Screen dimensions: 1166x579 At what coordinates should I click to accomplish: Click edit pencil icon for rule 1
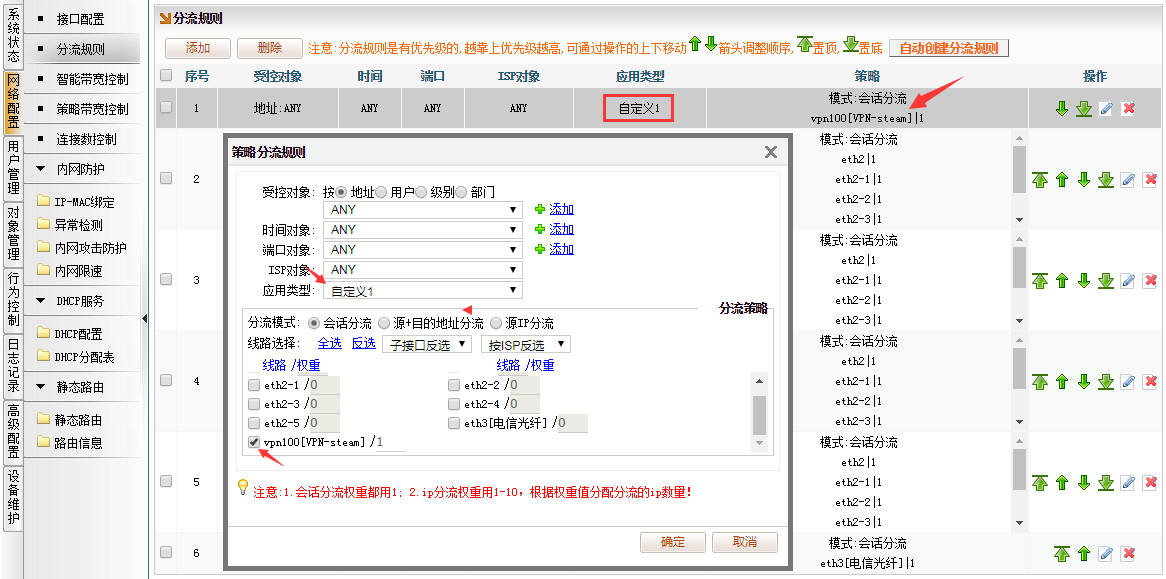coord(1106,108)
